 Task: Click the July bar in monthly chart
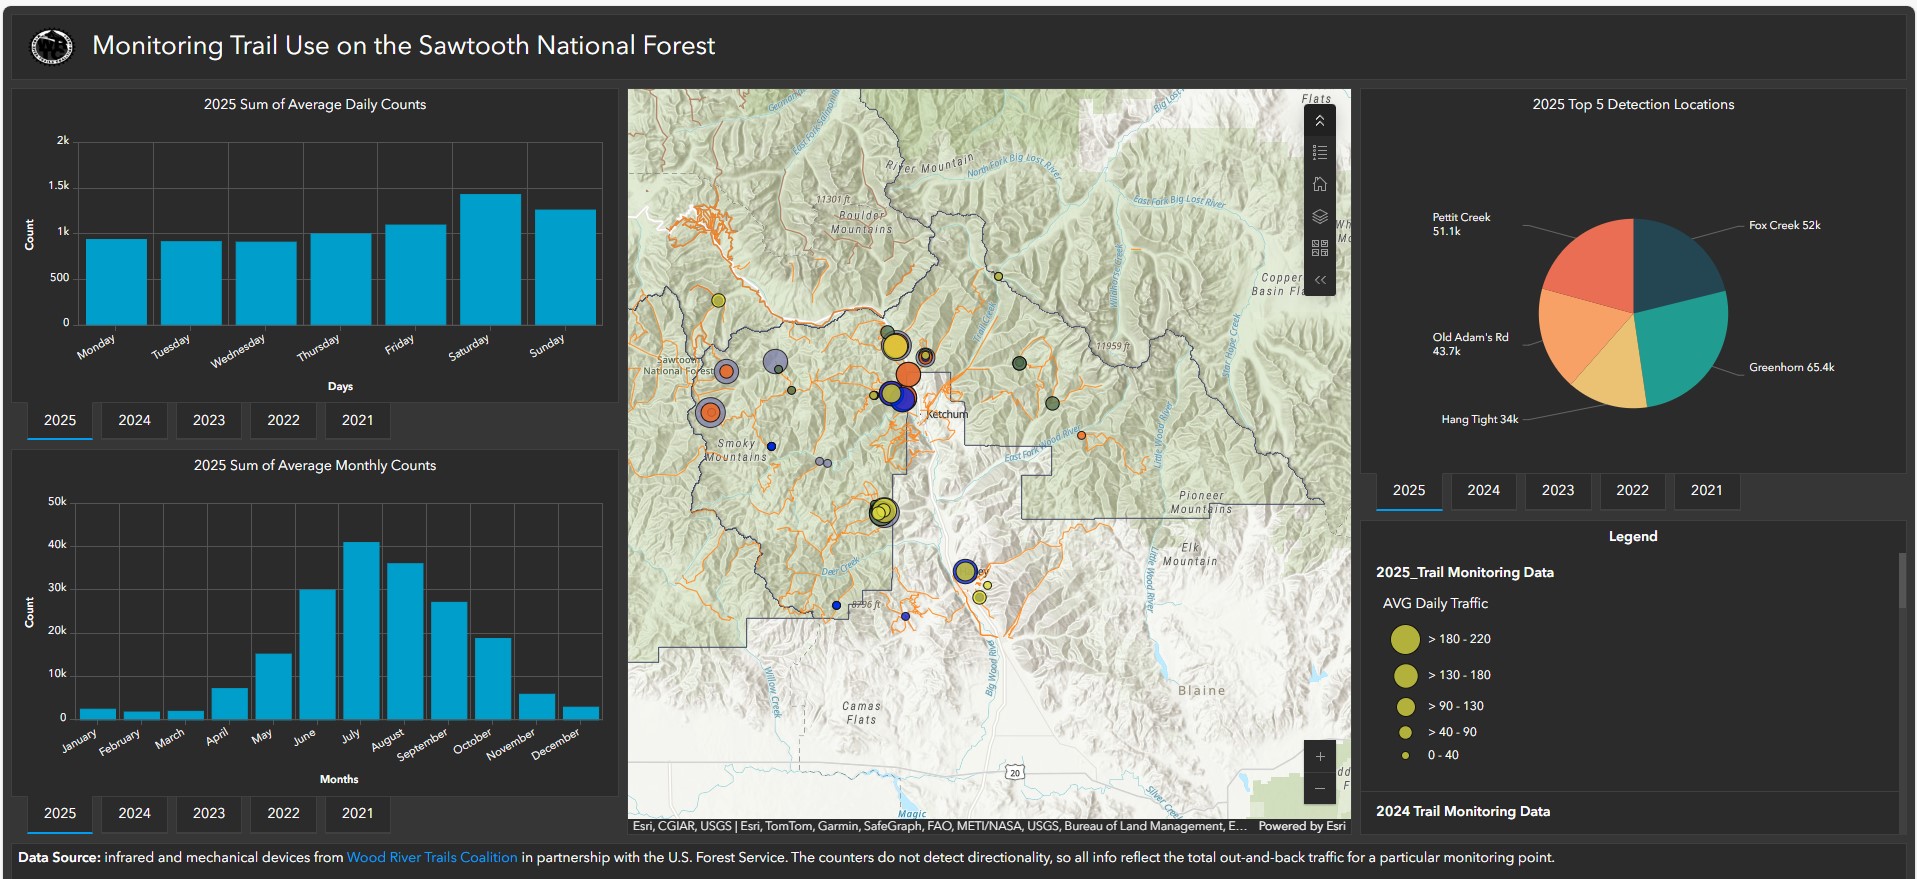point(361,630)
